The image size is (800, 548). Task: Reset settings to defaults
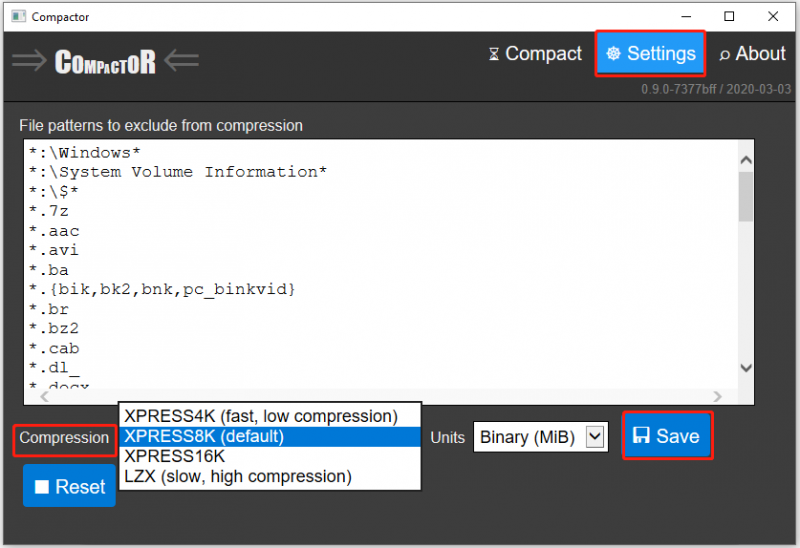tap(69, 486)
